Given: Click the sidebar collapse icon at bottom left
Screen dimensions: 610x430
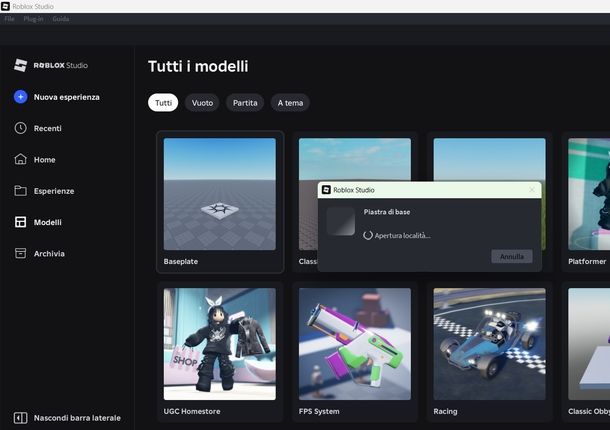Looking at the screenshot, I should pyautogui.click(x=20, y=418).
